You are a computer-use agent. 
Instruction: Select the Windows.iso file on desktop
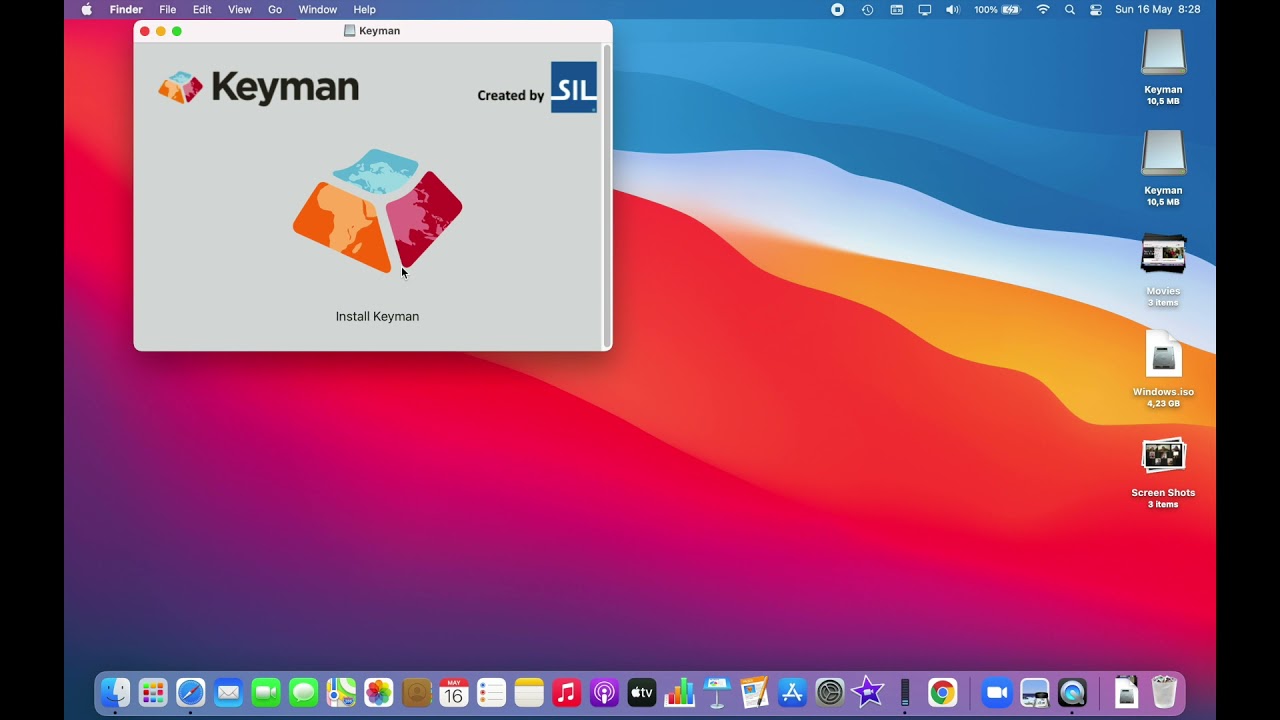[x=1163, y=355]
